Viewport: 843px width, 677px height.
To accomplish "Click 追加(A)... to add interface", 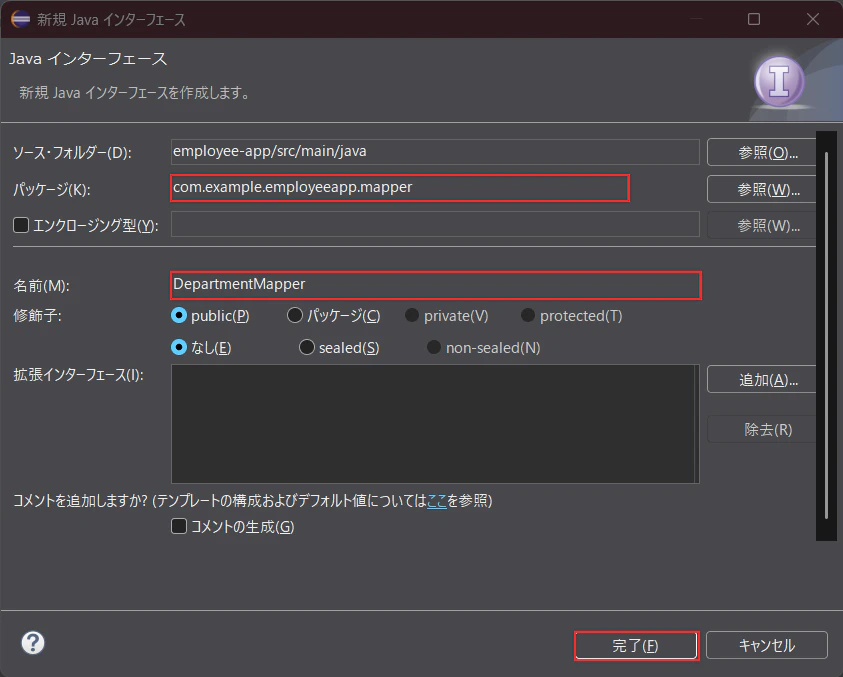I will tap(763, 380).
